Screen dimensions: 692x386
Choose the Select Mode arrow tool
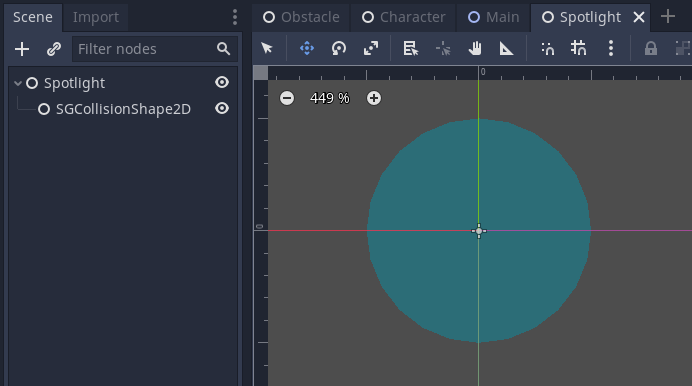pyautogui.click(x=267, y=48)
